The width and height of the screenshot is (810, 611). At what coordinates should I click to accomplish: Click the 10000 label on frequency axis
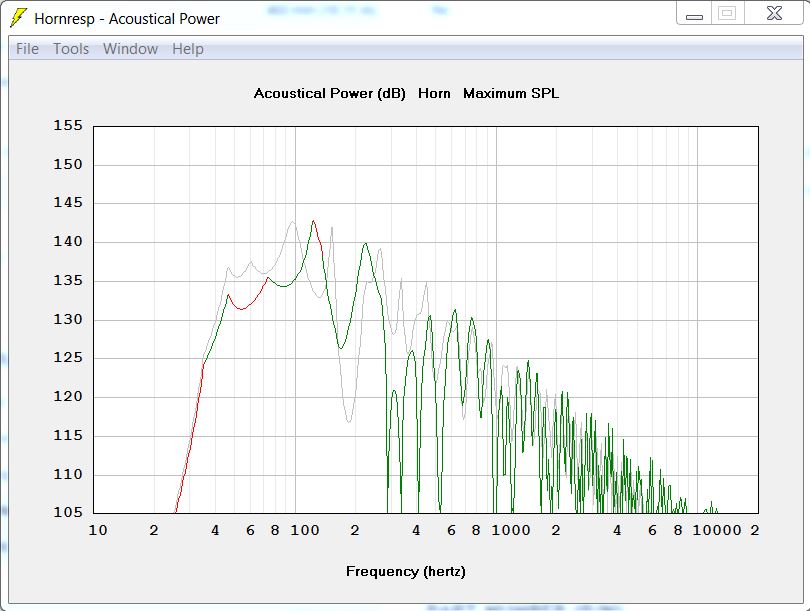tap(717, 530)
